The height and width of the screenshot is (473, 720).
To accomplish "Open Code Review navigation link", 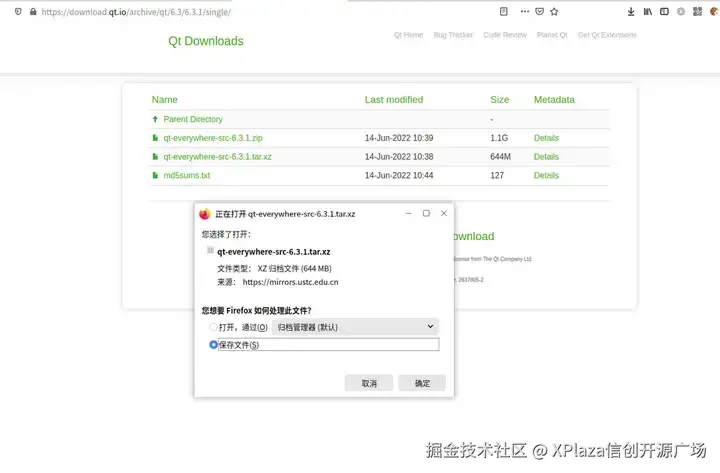I will (505, 35).
